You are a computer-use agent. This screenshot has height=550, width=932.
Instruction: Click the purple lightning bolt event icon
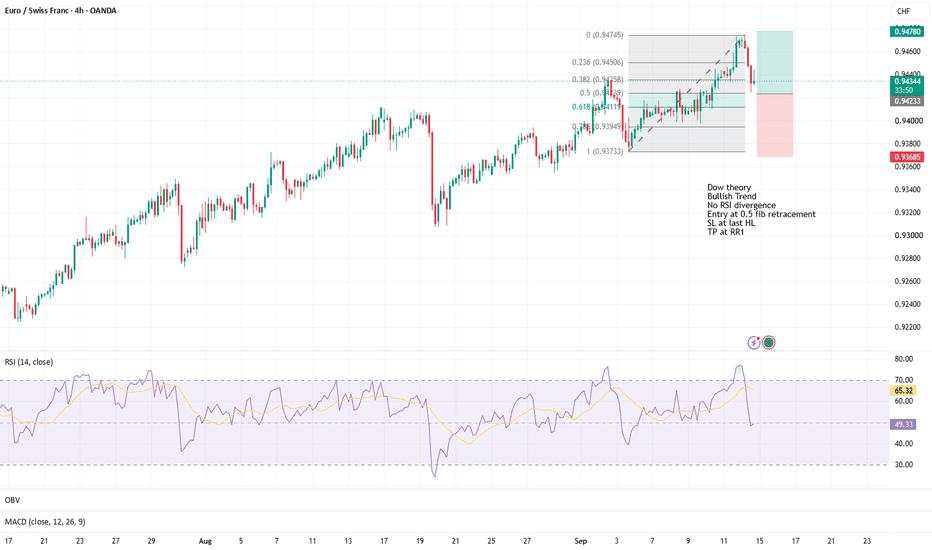[x=754, y=342]
